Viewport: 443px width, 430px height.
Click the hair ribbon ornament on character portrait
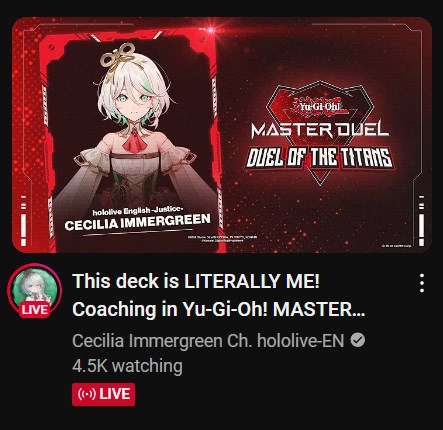[118, 58]
